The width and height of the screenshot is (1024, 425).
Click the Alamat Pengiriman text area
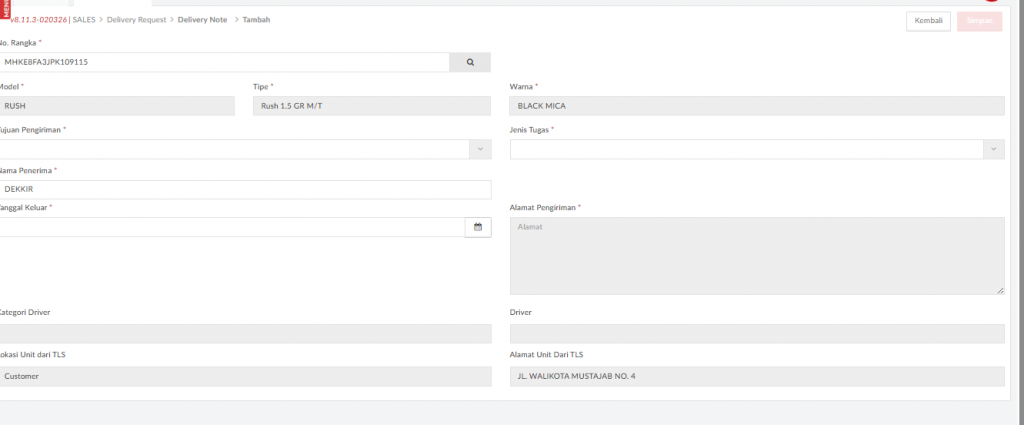(x=756, y=256)
